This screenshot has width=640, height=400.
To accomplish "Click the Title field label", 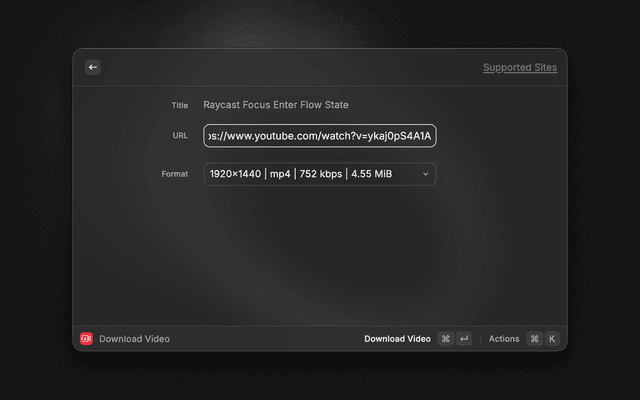I will (180, 105).
